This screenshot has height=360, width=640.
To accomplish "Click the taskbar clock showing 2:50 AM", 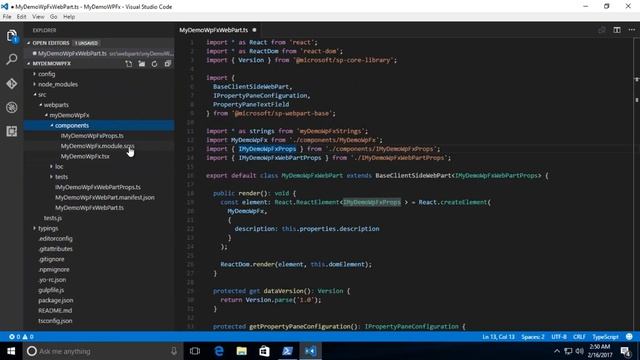I will coord(600,351).
